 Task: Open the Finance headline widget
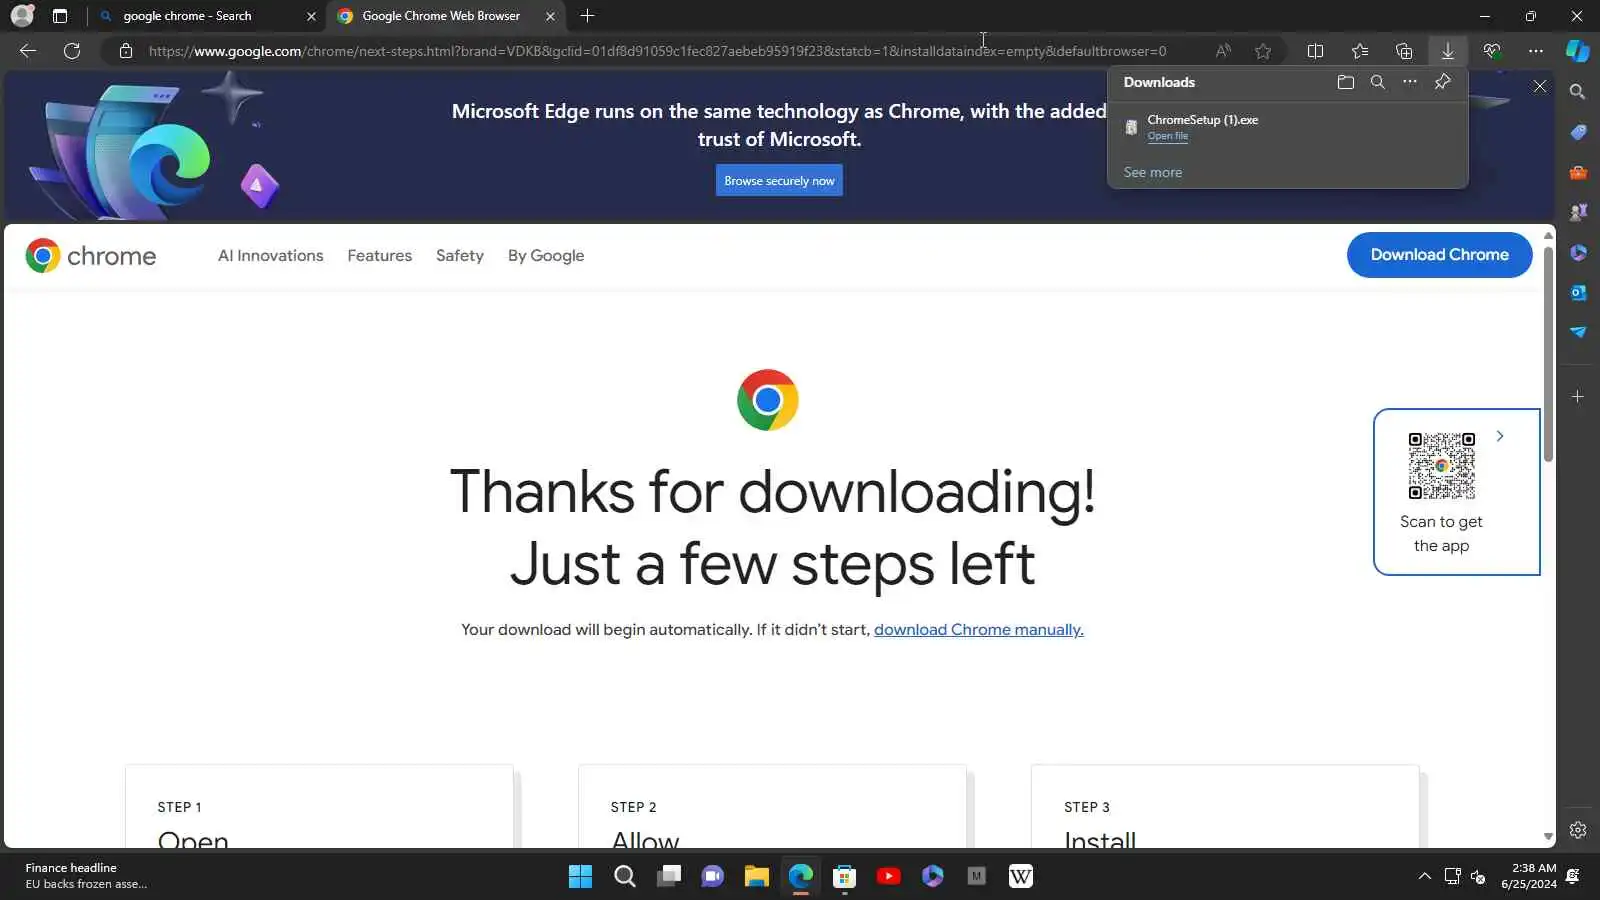coord(86,876)
